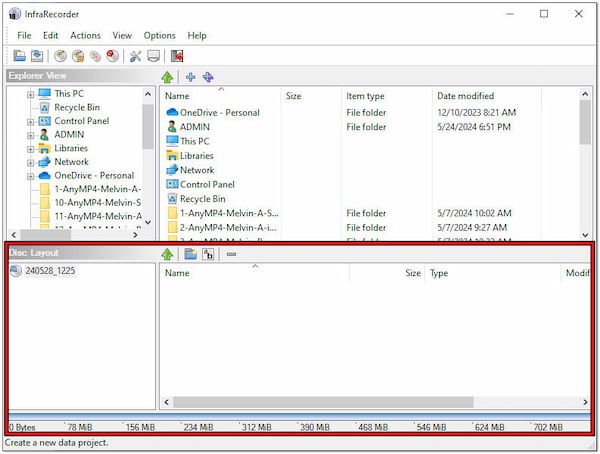Select 11-AnyMP4-Melvin-A folder in tree
The height and width of the screenshot is (454, 600).
point(98,216)
